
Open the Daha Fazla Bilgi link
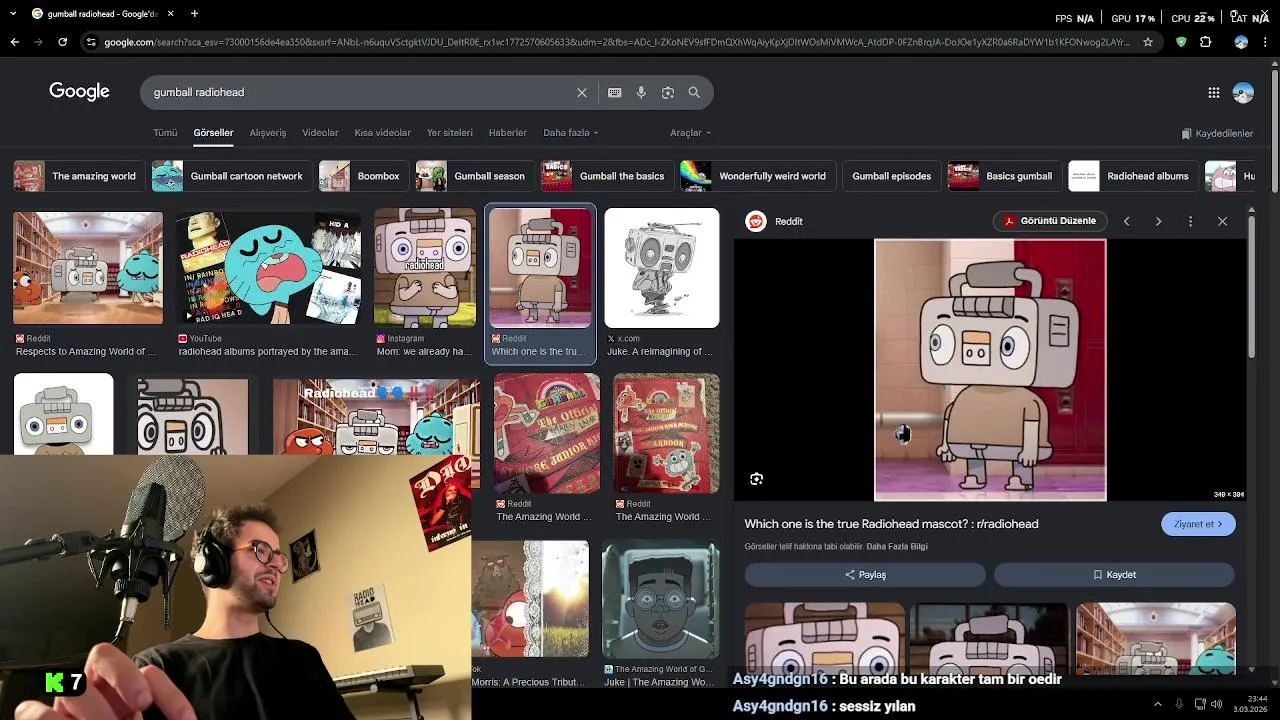(x=897, y=547)
